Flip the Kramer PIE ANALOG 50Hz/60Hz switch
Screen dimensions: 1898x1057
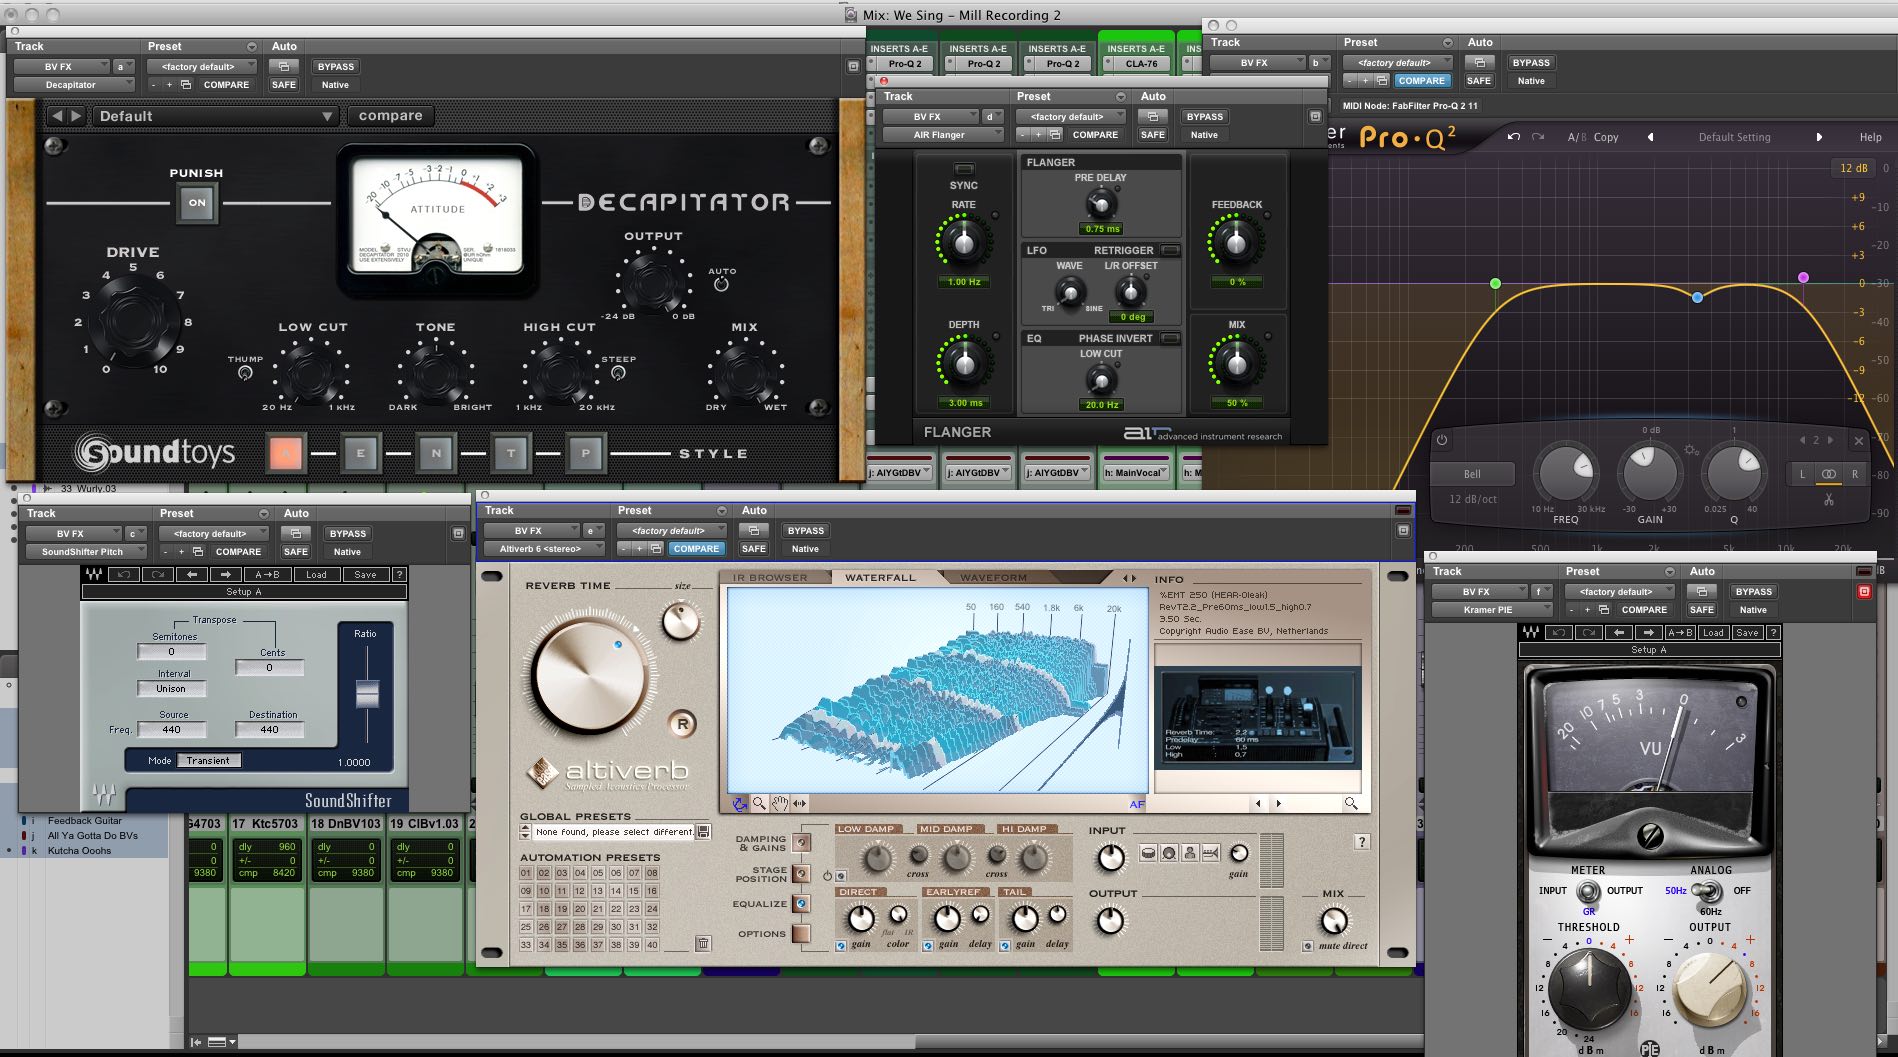click(x=1709, y=890)
